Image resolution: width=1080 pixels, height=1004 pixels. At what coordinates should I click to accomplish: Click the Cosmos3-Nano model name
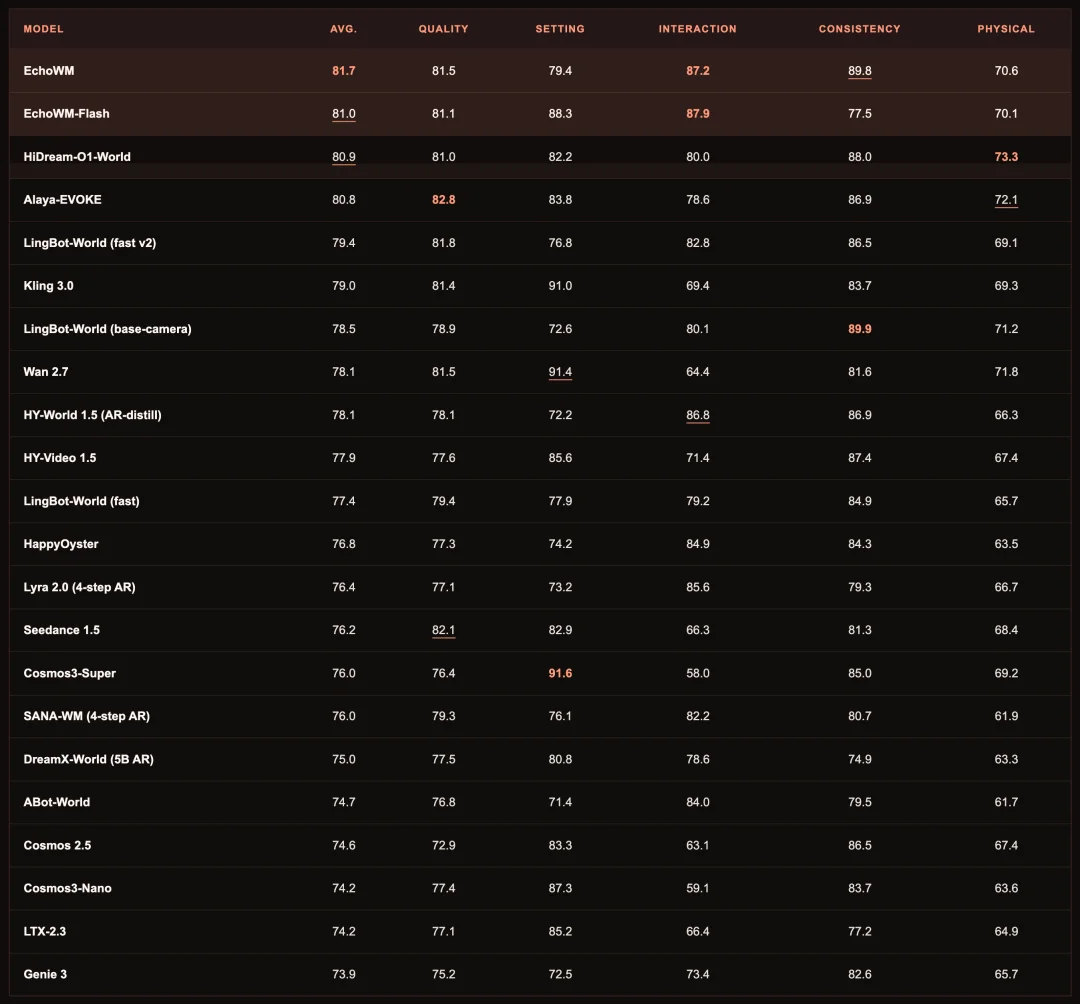click(68, 888)
